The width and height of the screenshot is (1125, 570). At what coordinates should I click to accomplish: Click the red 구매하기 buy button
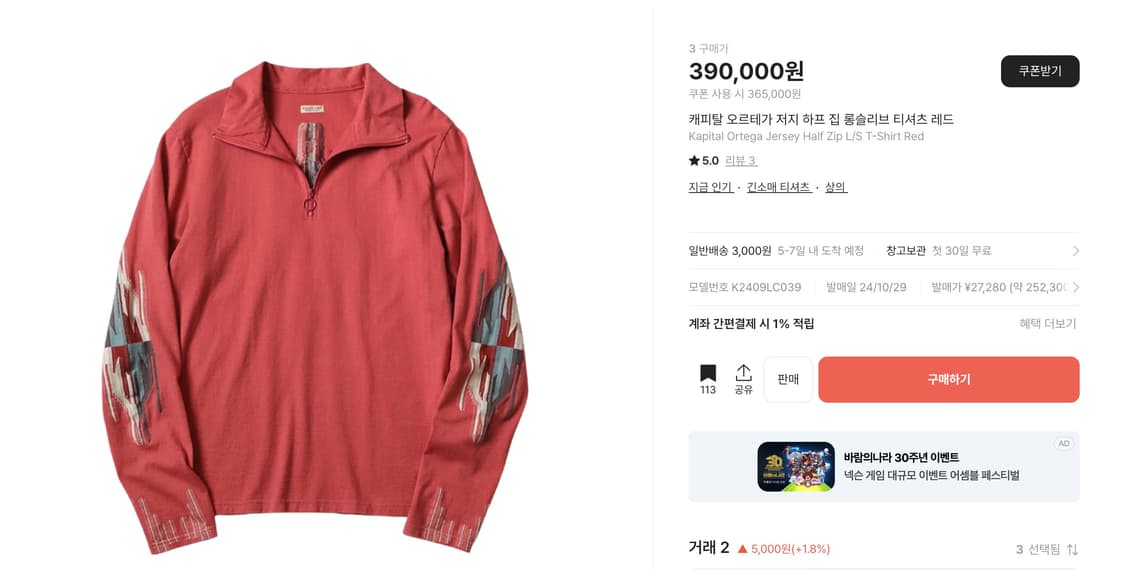[x=949, y=379]
